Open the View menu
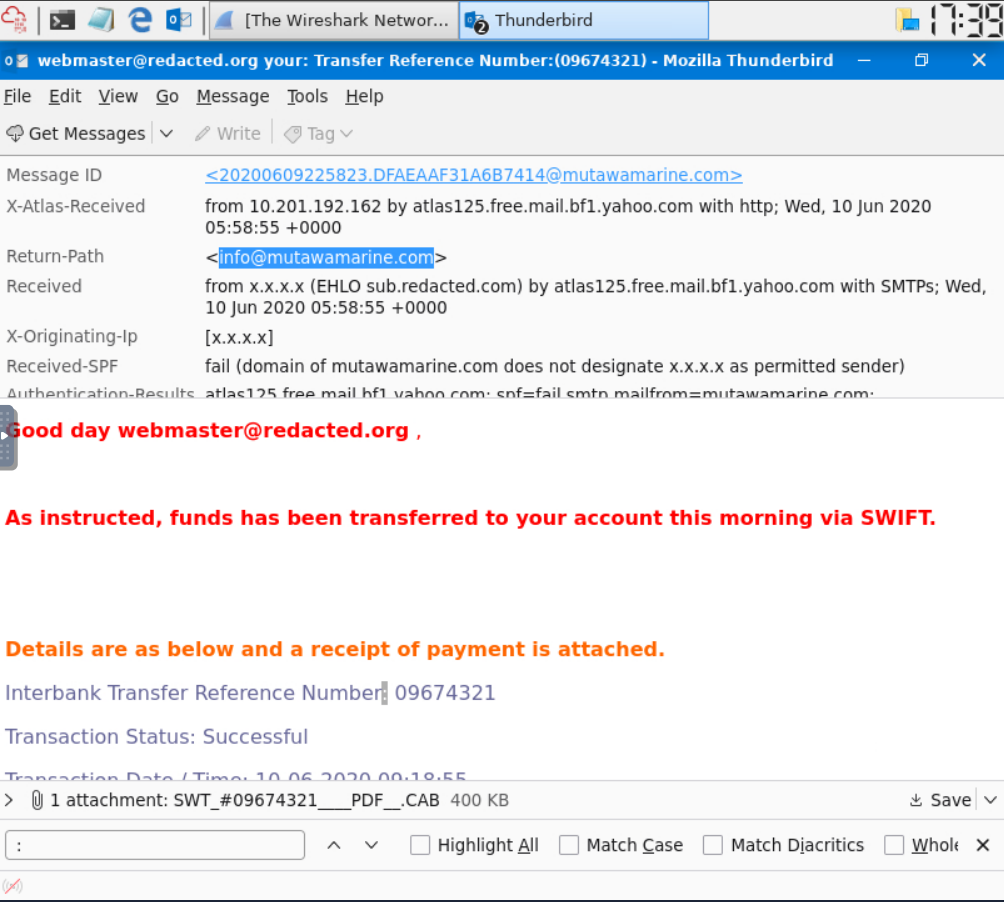The height and width of the screenshot is (902, 1004). click(118, 97)
